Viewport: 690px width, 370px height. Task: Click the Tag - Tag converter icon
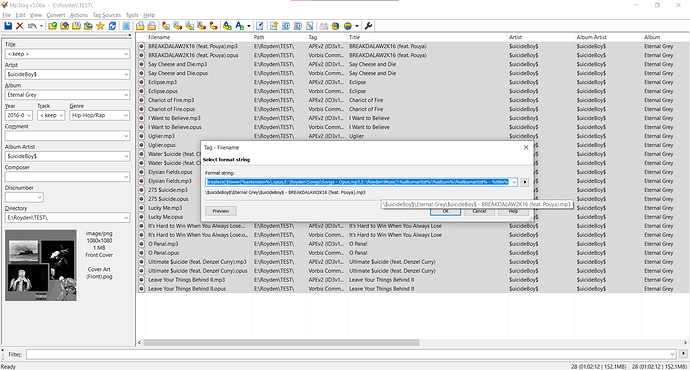tap(213, 26)
